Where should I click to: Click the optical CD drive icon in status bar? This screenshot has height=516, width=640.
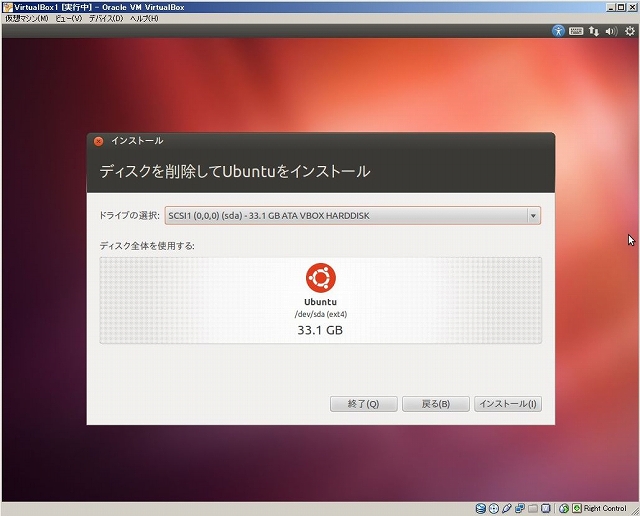[494, 509]
